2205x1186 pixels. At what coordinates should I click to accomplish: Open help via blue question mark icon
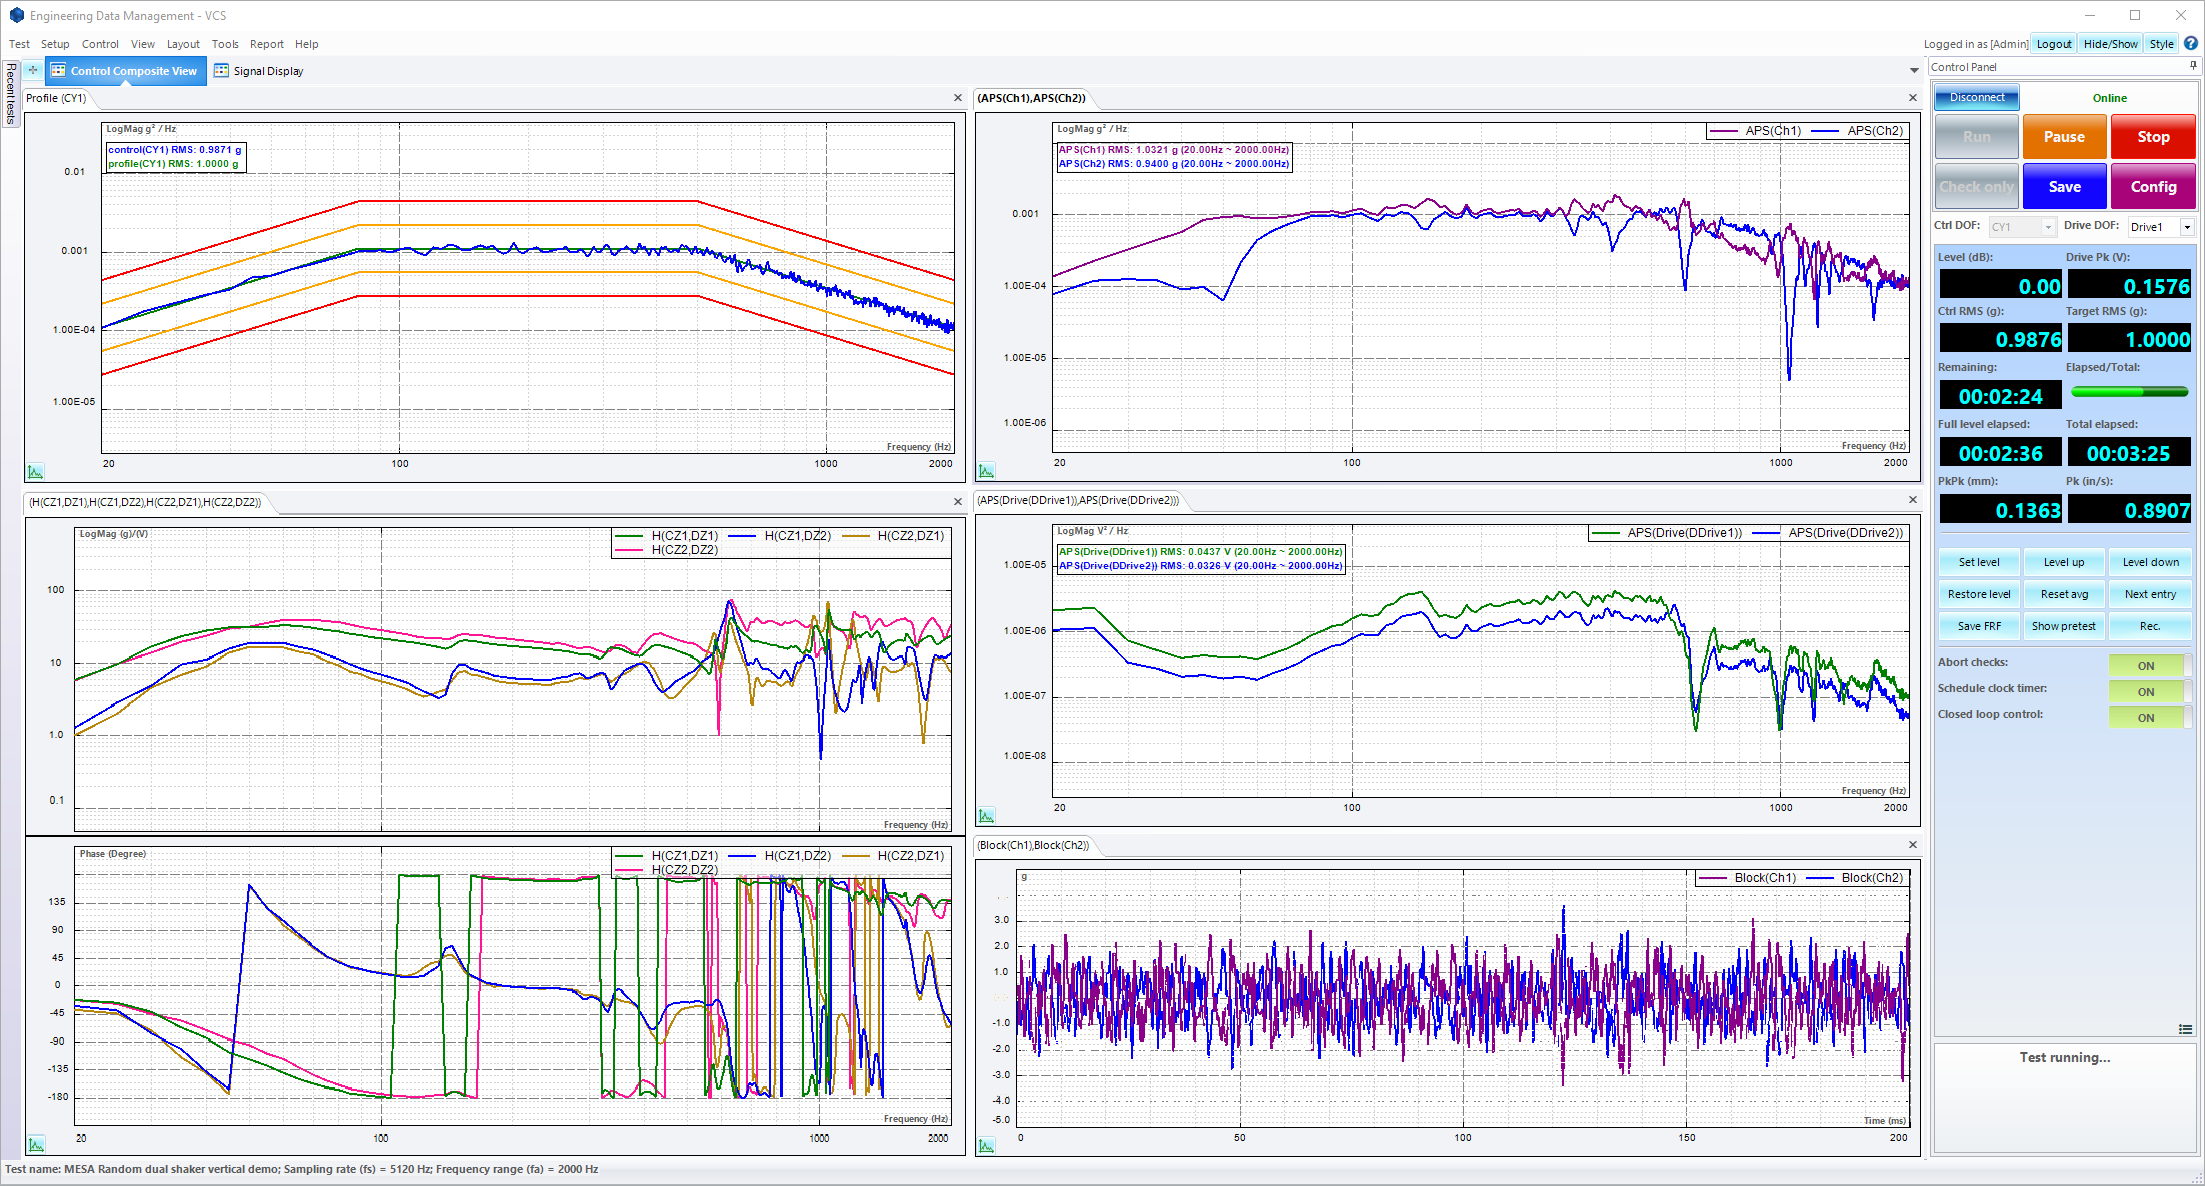pyautogui.click(x=2191, y=43)
